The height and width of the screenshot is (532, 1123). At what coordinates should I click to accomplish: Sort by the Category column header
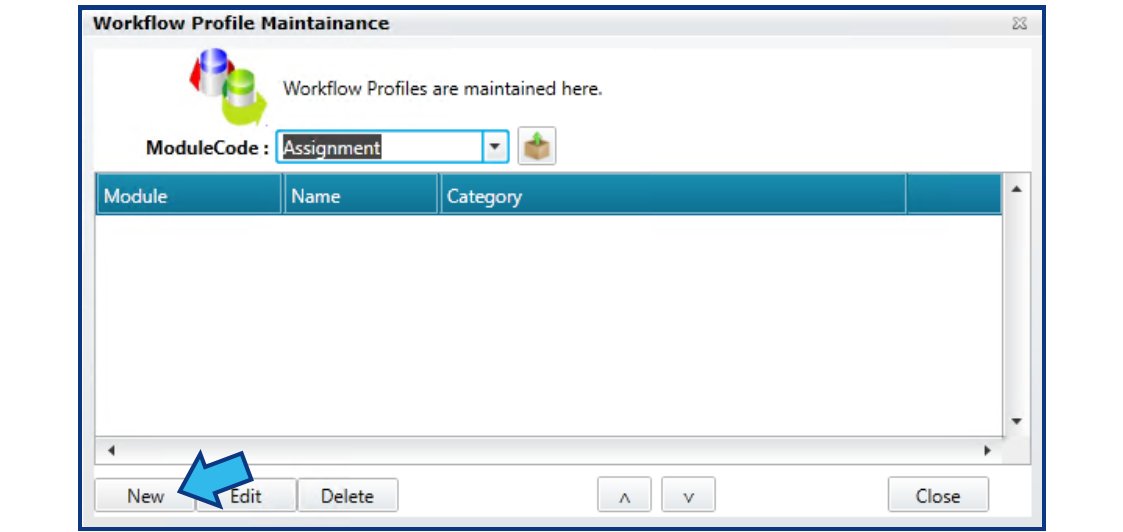[673, 195]
